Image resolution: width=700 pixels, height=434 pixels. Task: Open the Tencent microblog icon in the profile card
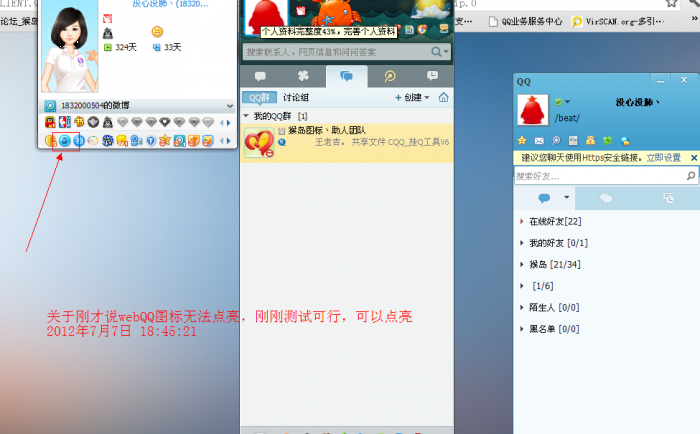(x=179, y=141)
